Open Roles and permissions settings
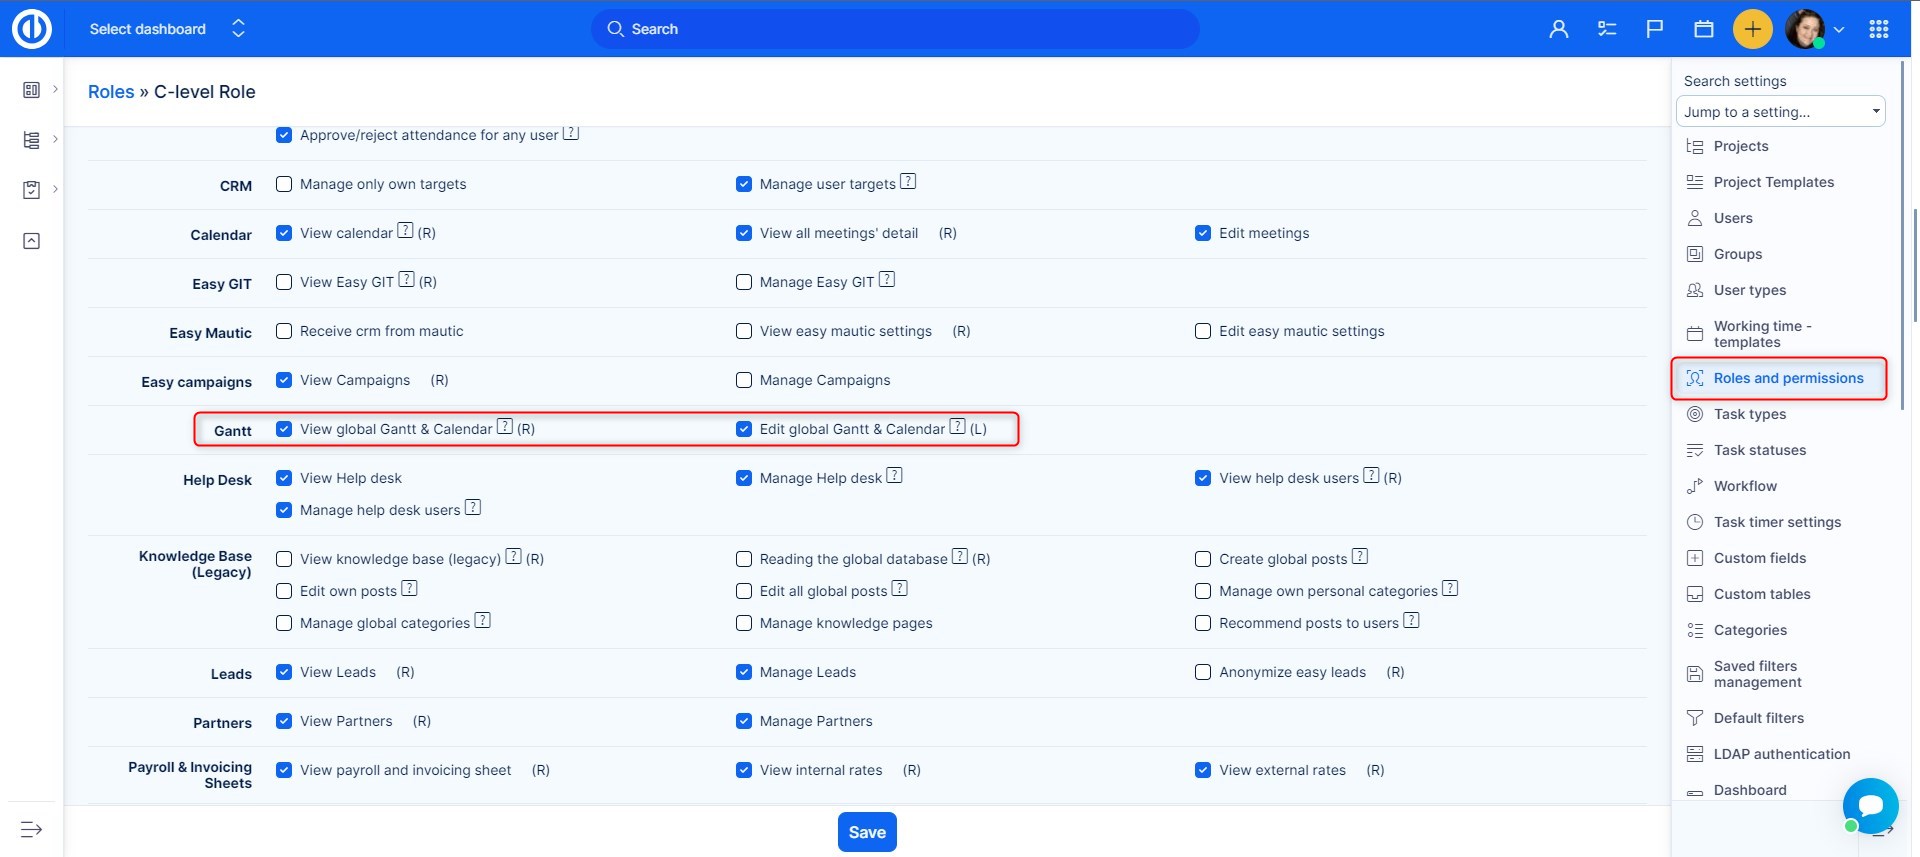The height and width of the screenshot is (857, 1920). click(x=1787, y=378)
